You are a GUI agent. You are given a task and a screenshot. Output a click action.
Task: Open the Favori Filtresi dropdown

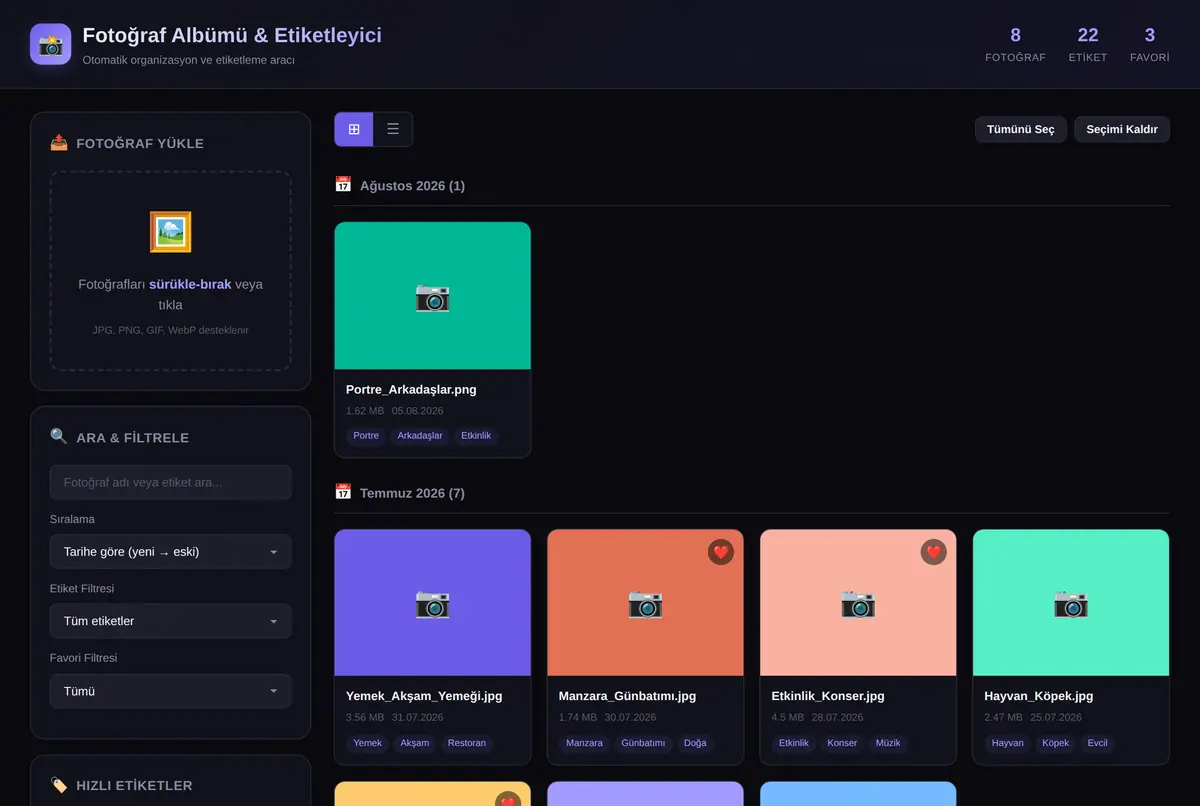171,691
